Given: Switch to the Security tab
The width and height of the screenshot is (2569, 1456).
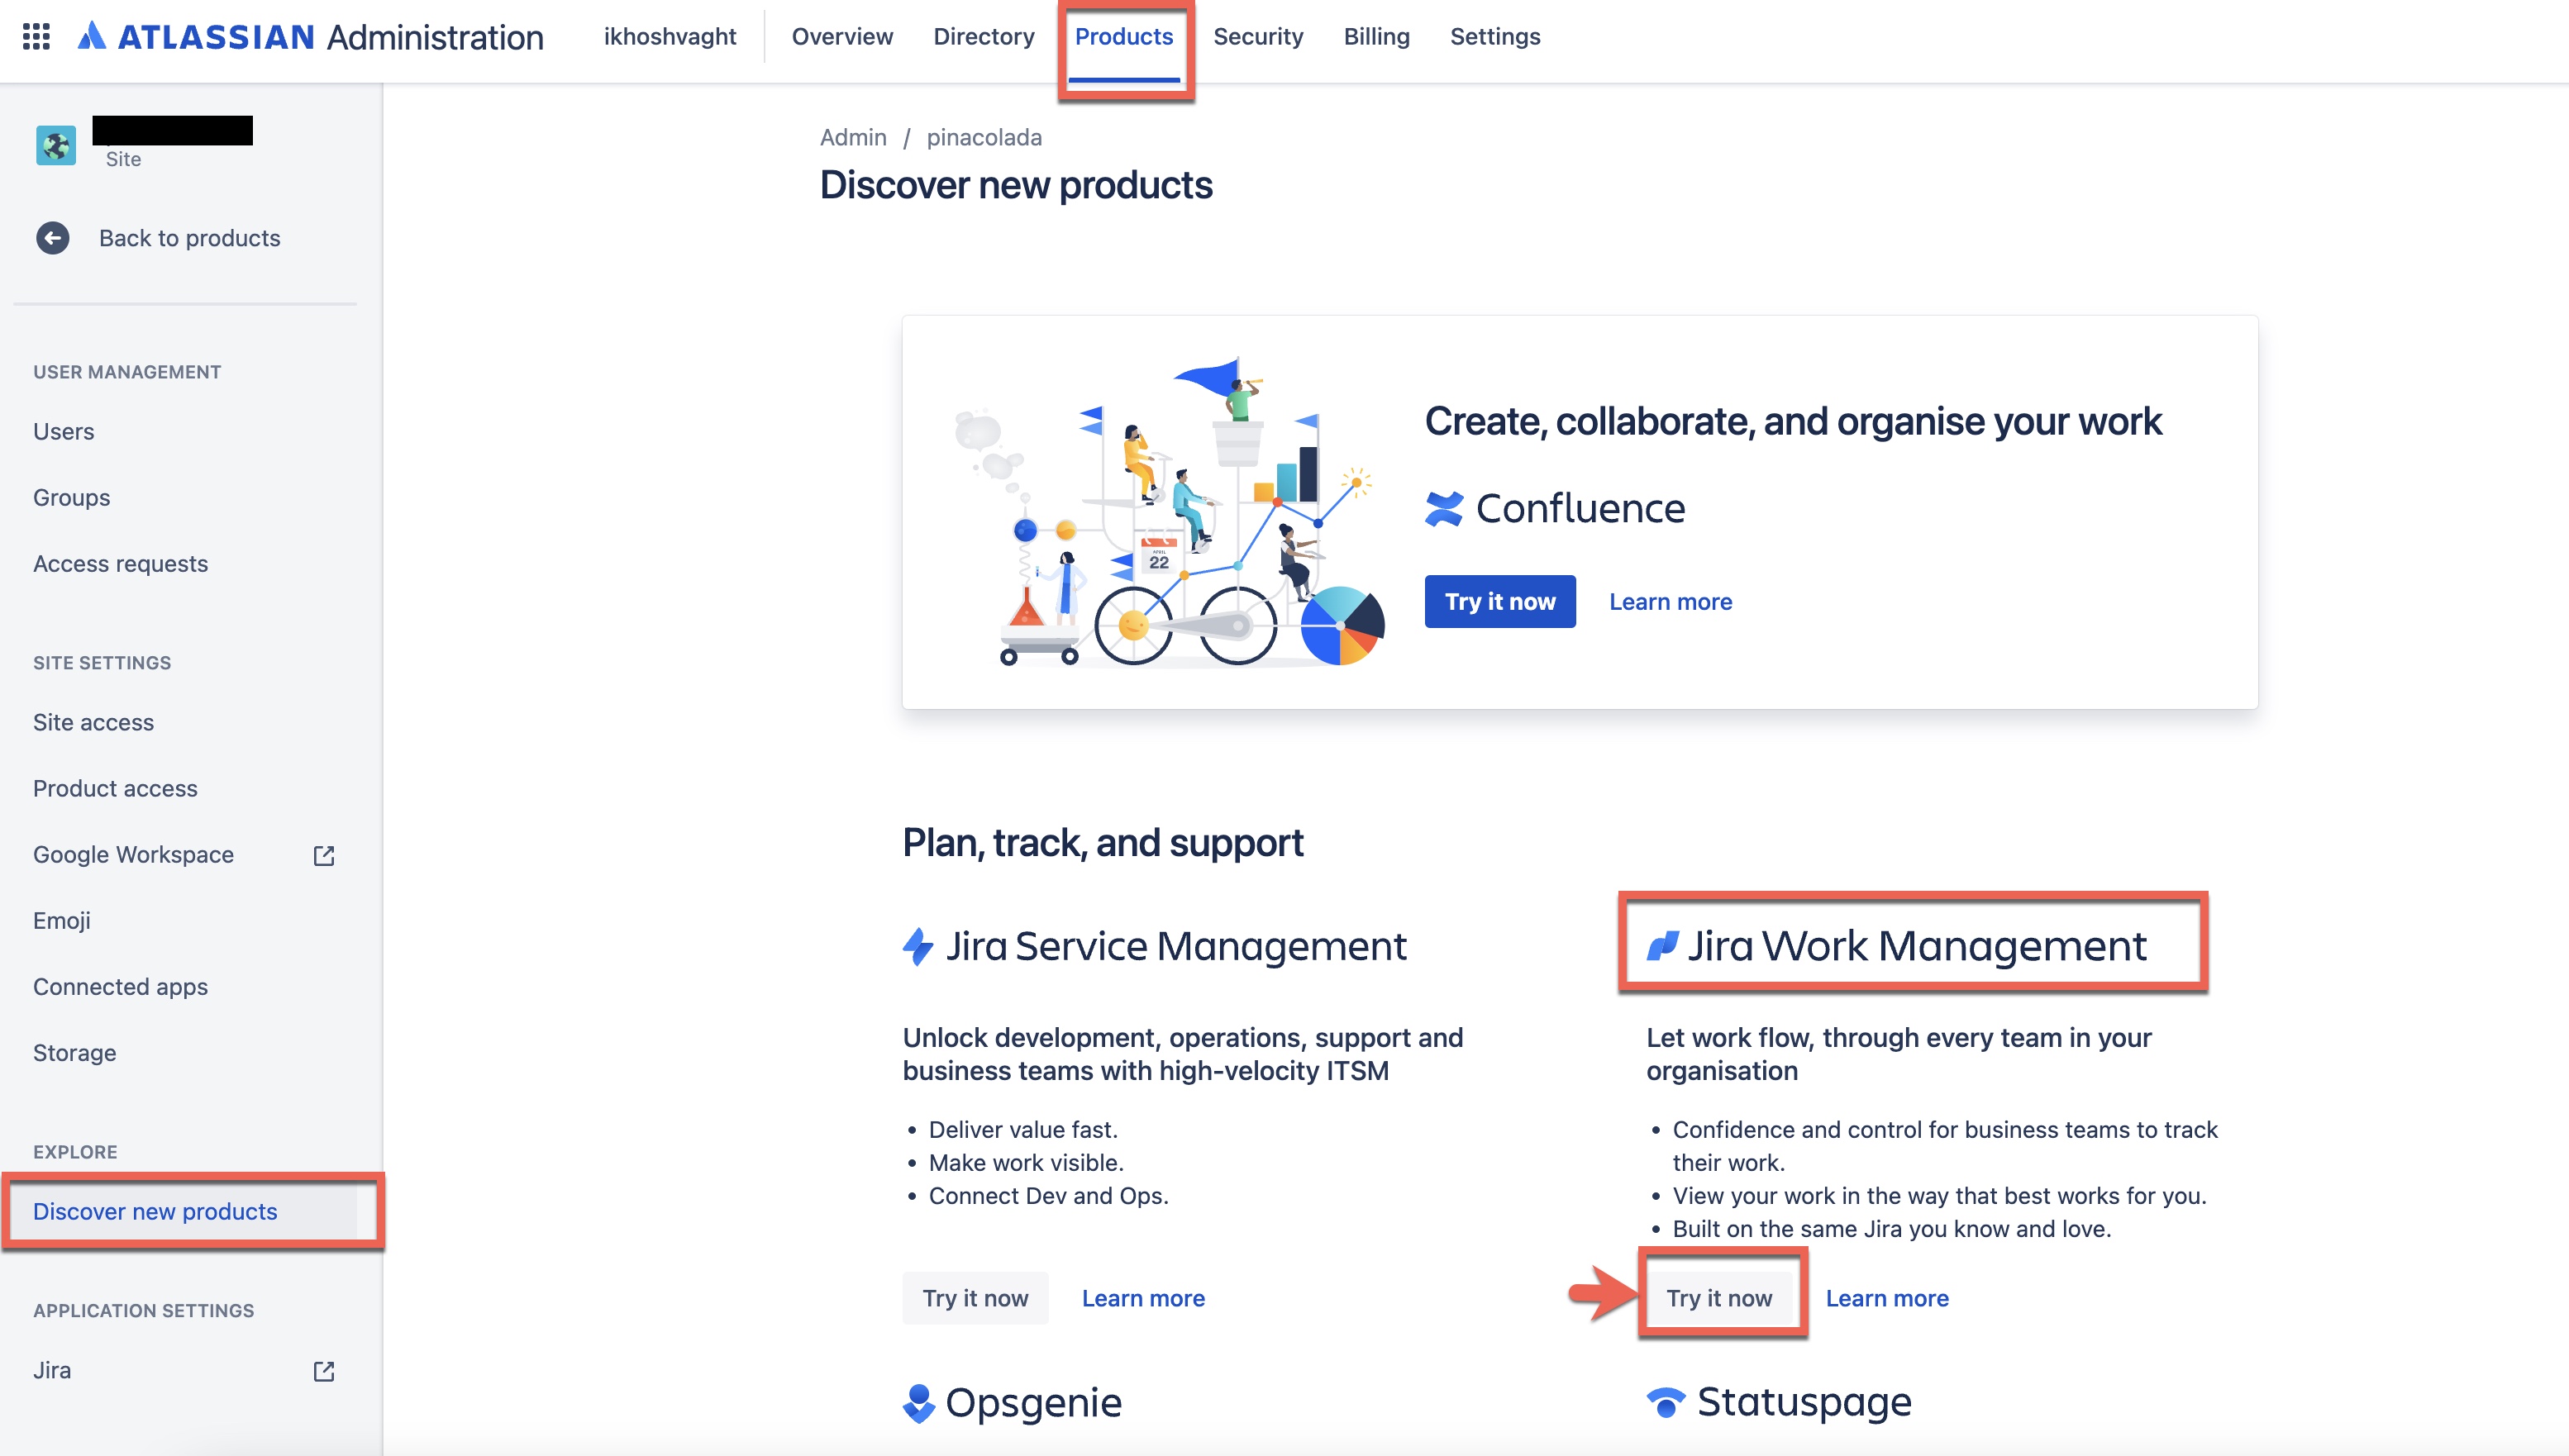Looking at the screenshot, I should coord(1257,37).
